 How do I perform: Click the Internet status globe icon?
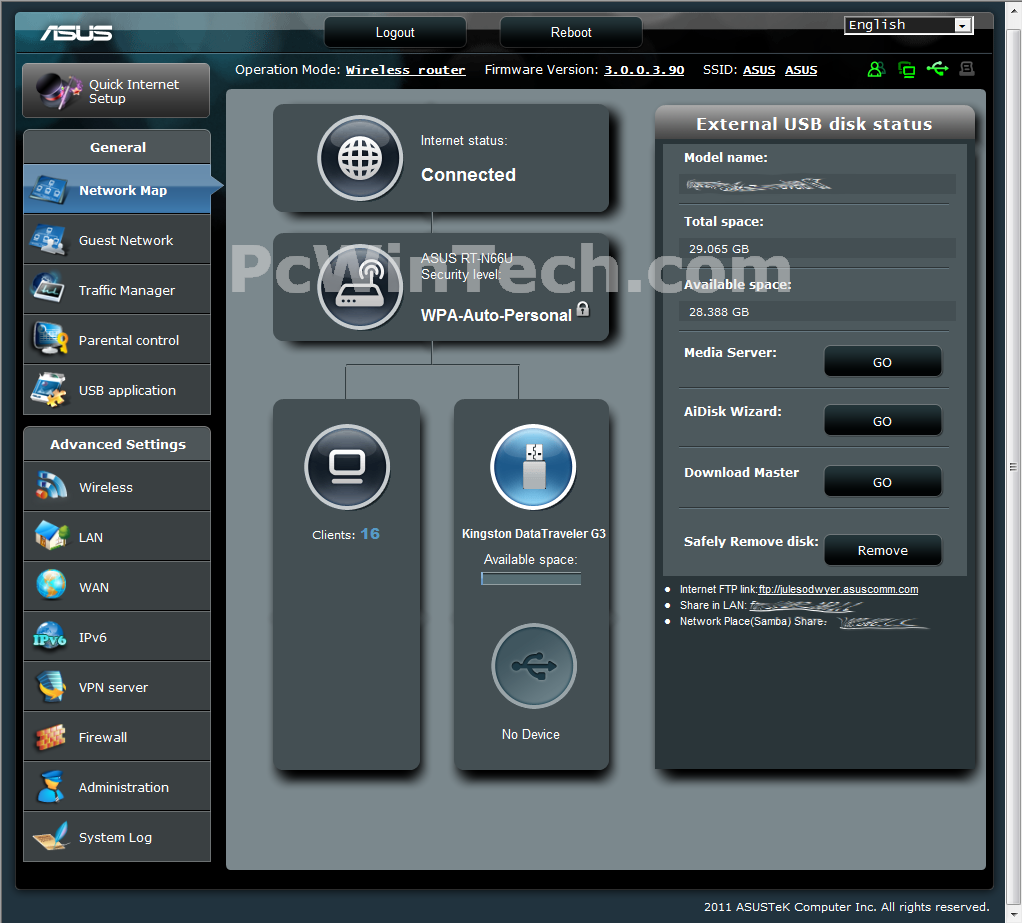point(360,158)
